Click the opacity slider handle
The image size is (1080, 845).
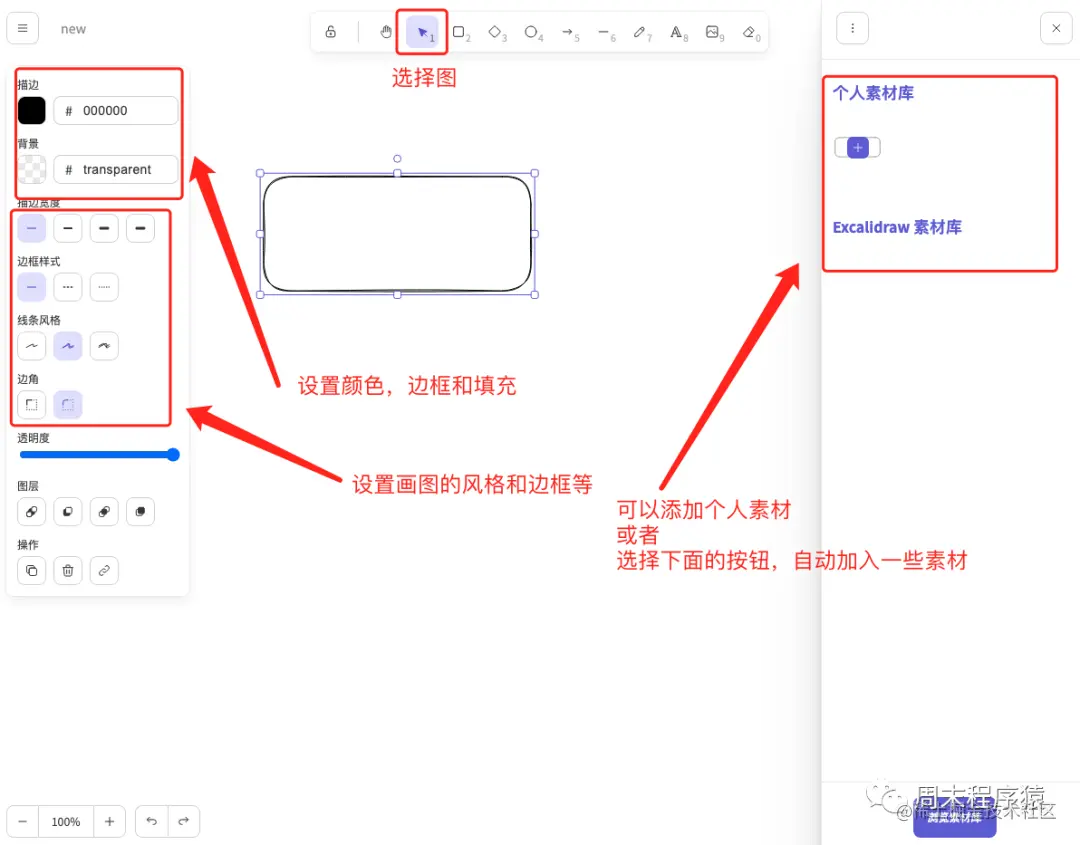tap(174, 455)
